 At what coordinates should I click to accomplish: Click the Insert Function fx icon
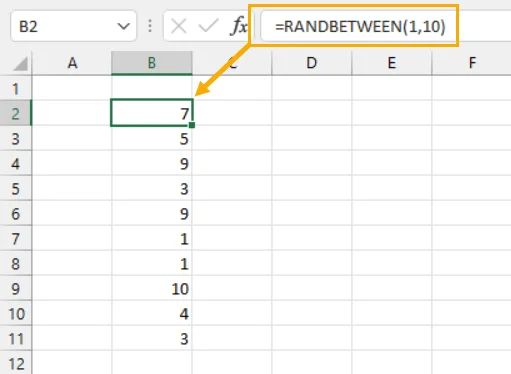[239, 26]
